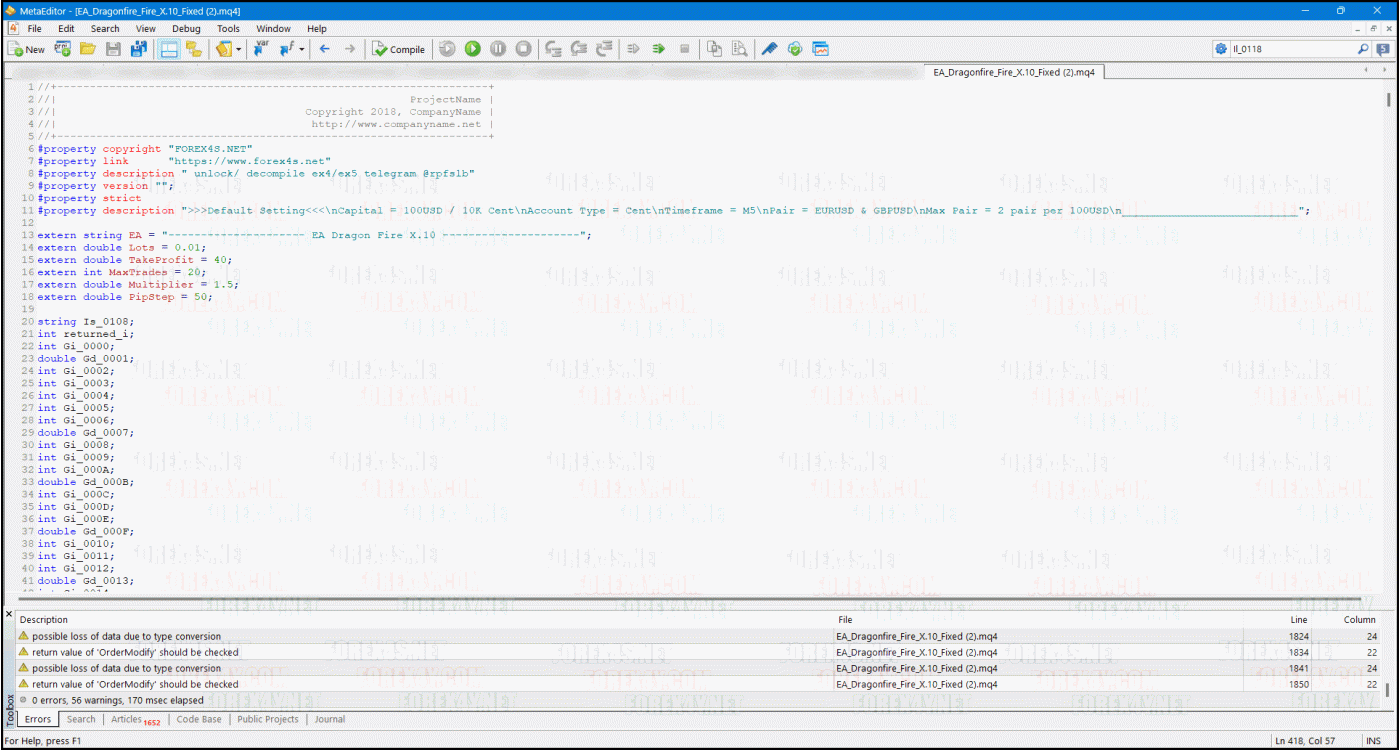Viewport: 1400px width, 750px height.
Task: Expand the function list dropdown arrow
Action: tap(302, 49)
